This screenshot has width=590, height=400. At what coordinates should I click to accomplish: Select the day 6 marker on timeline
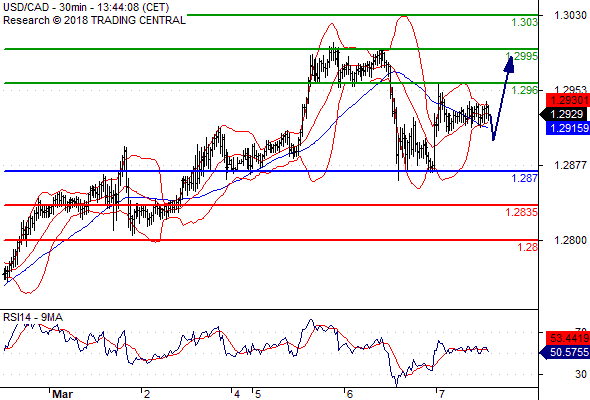pyautogui.click(x=350, y=394)
